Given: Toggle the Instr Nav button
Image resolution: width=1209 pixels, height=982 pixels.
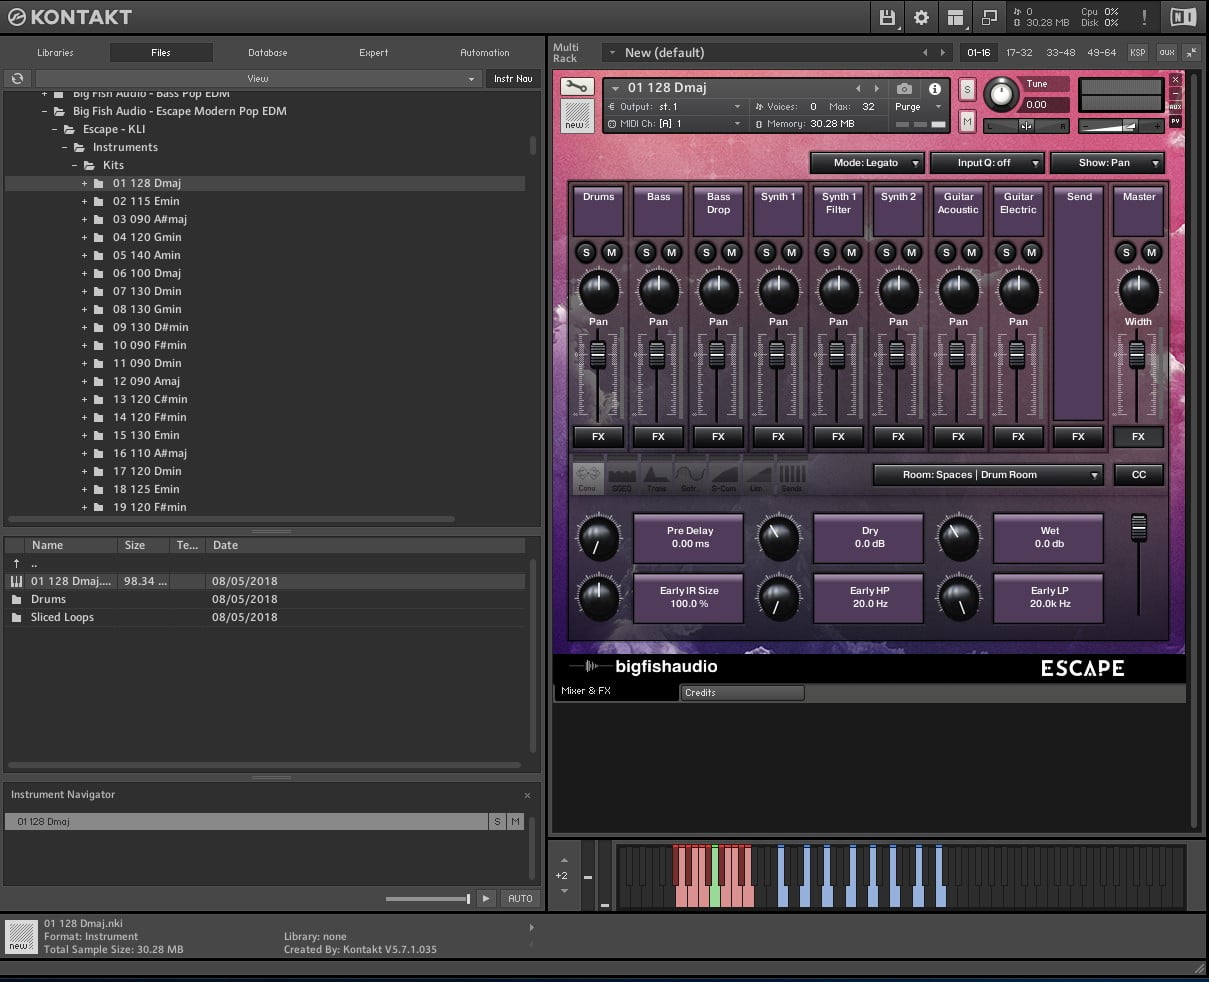Looking at the screenshot, I should (x=513, y=78).
